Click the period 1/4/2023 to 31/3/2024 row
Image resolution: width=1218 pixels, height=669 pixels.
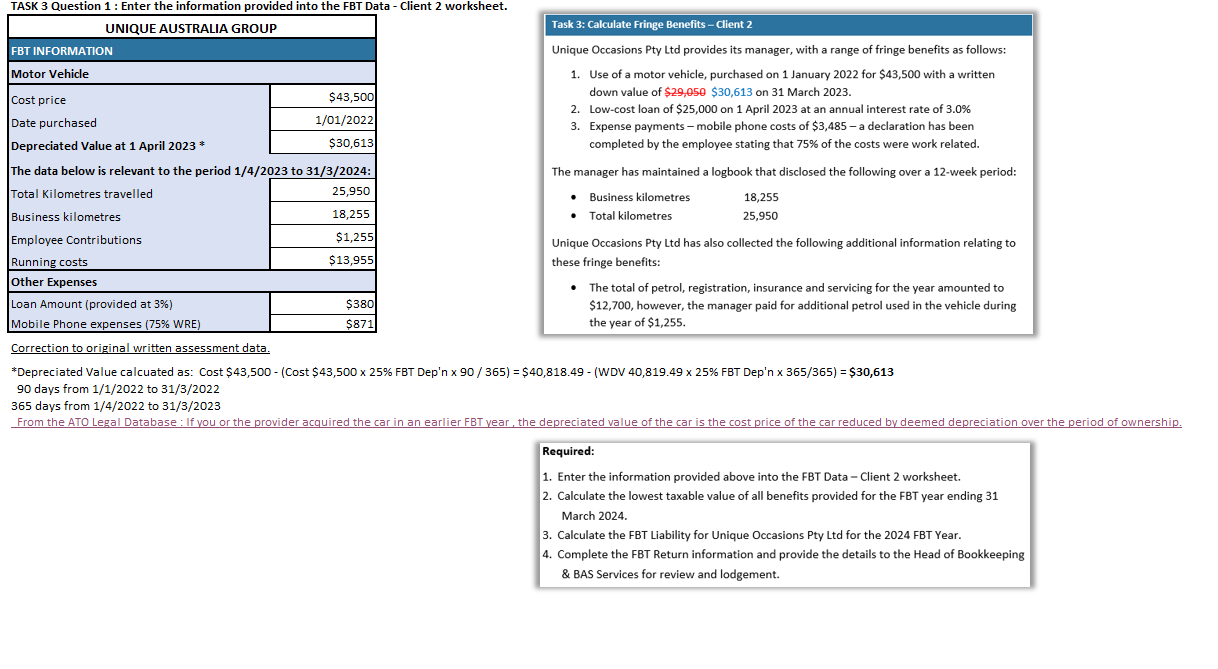pos(192,169)
